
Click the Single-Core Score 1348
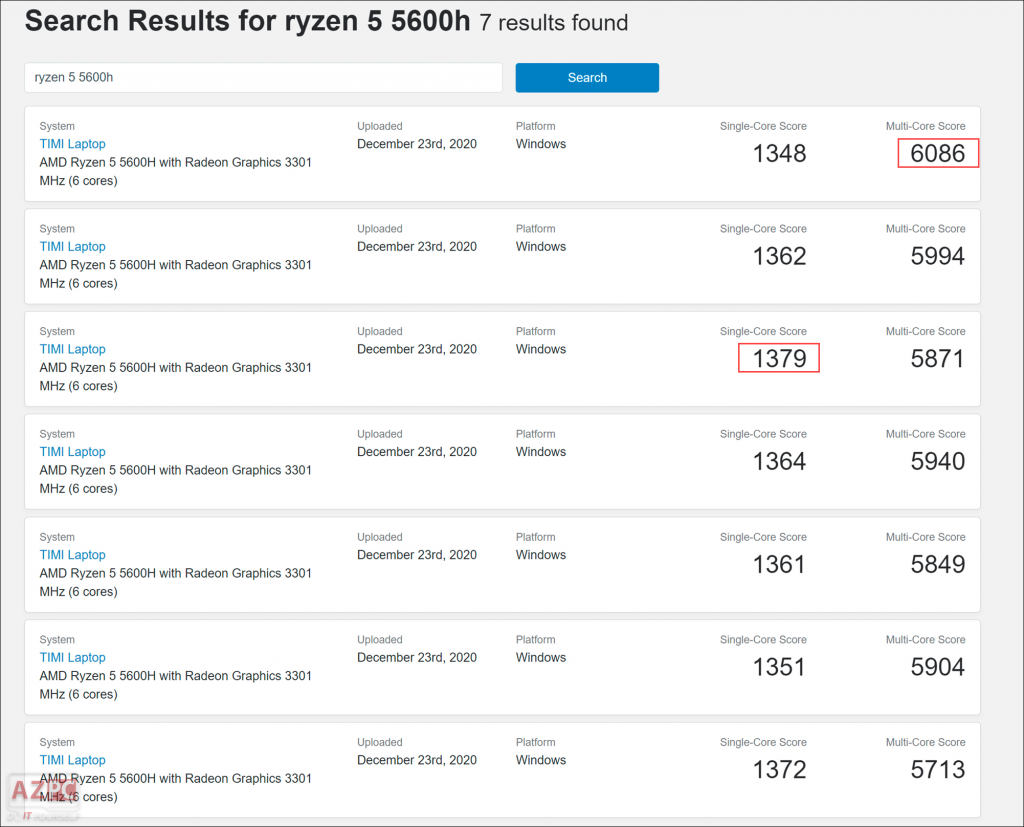click(x=778, y=153)
